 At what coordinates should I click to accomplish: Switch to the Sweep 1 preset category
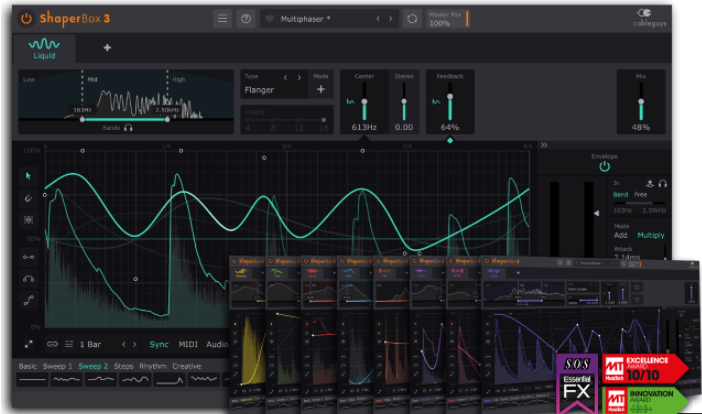[58, 366]
